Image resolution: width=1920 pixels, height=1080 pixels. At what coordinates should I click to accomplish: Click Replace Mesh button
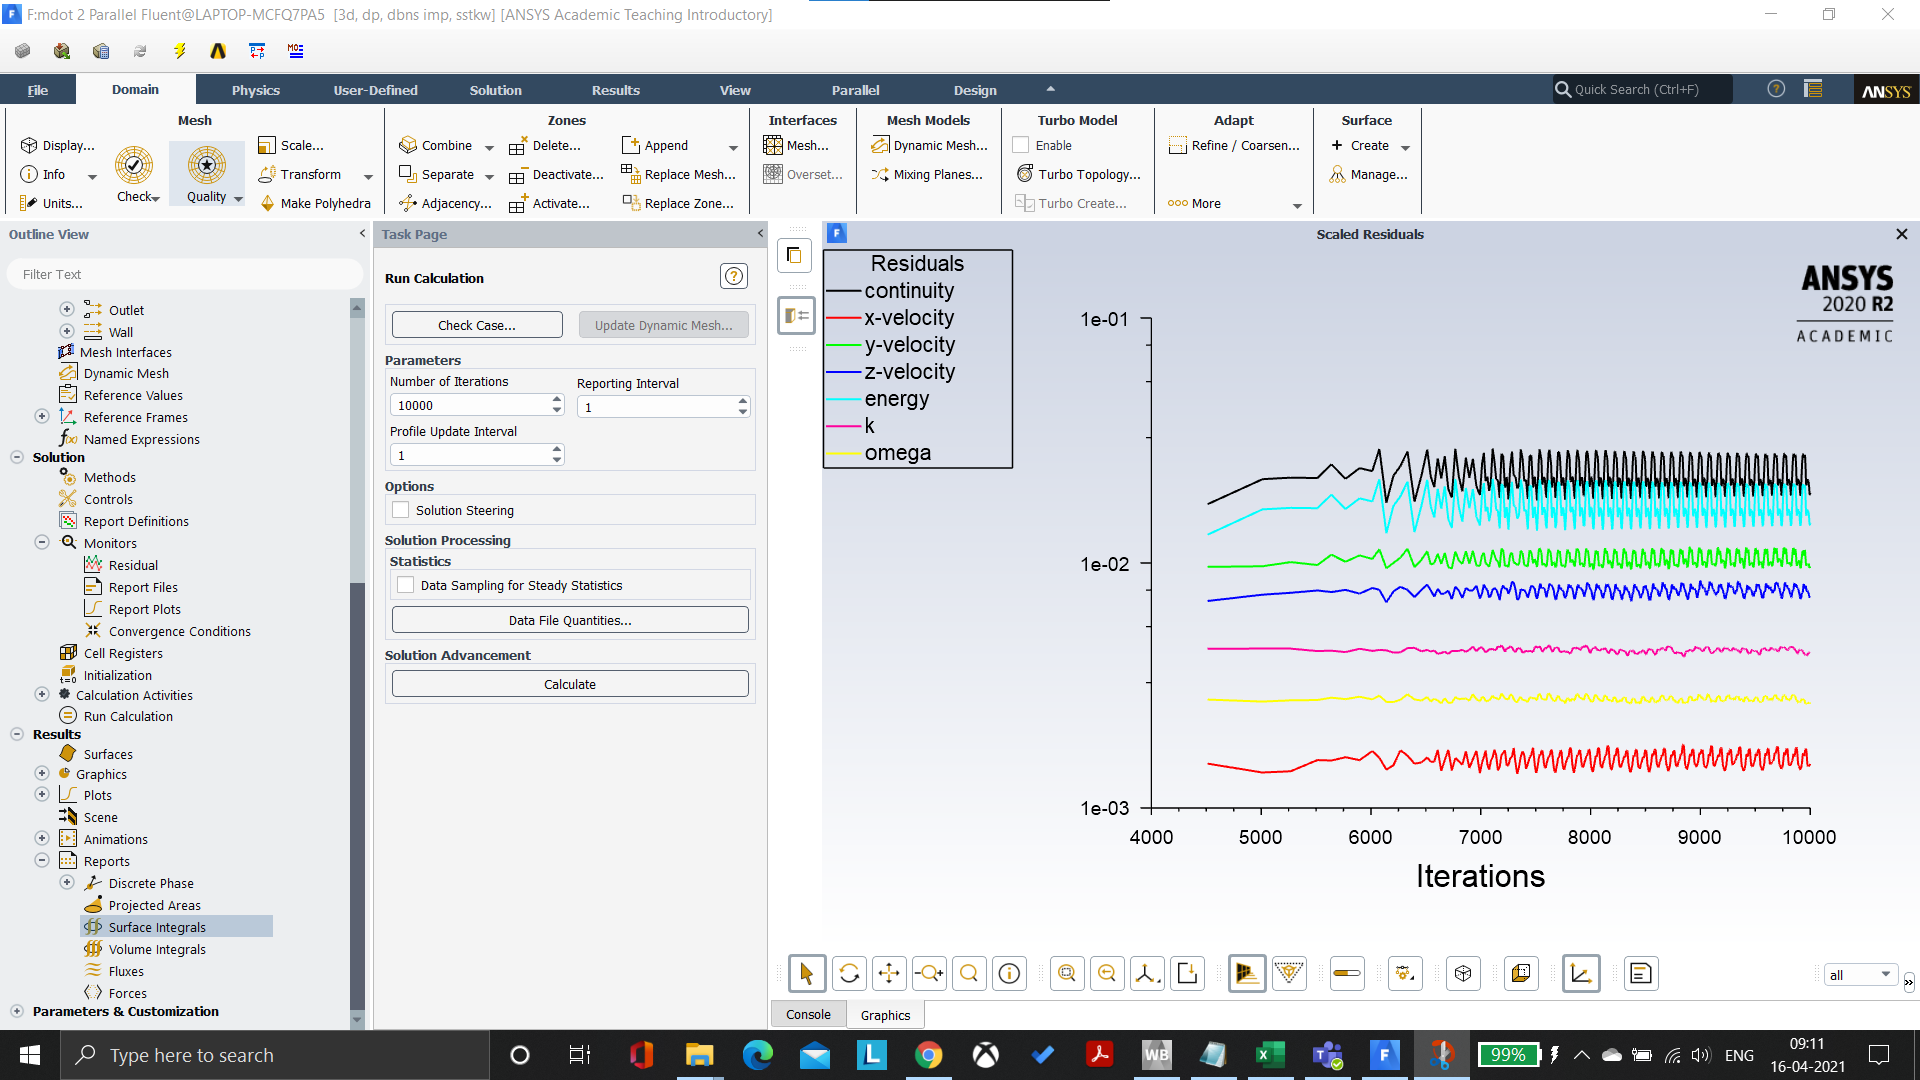679,174
